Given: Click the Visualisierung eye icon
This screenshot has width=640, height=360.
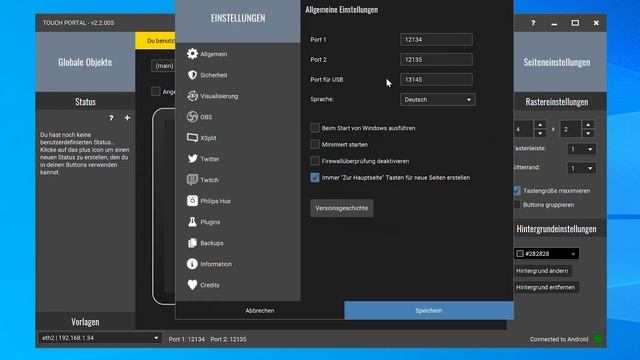Looking at the screenshot, I should click(192, 96).
